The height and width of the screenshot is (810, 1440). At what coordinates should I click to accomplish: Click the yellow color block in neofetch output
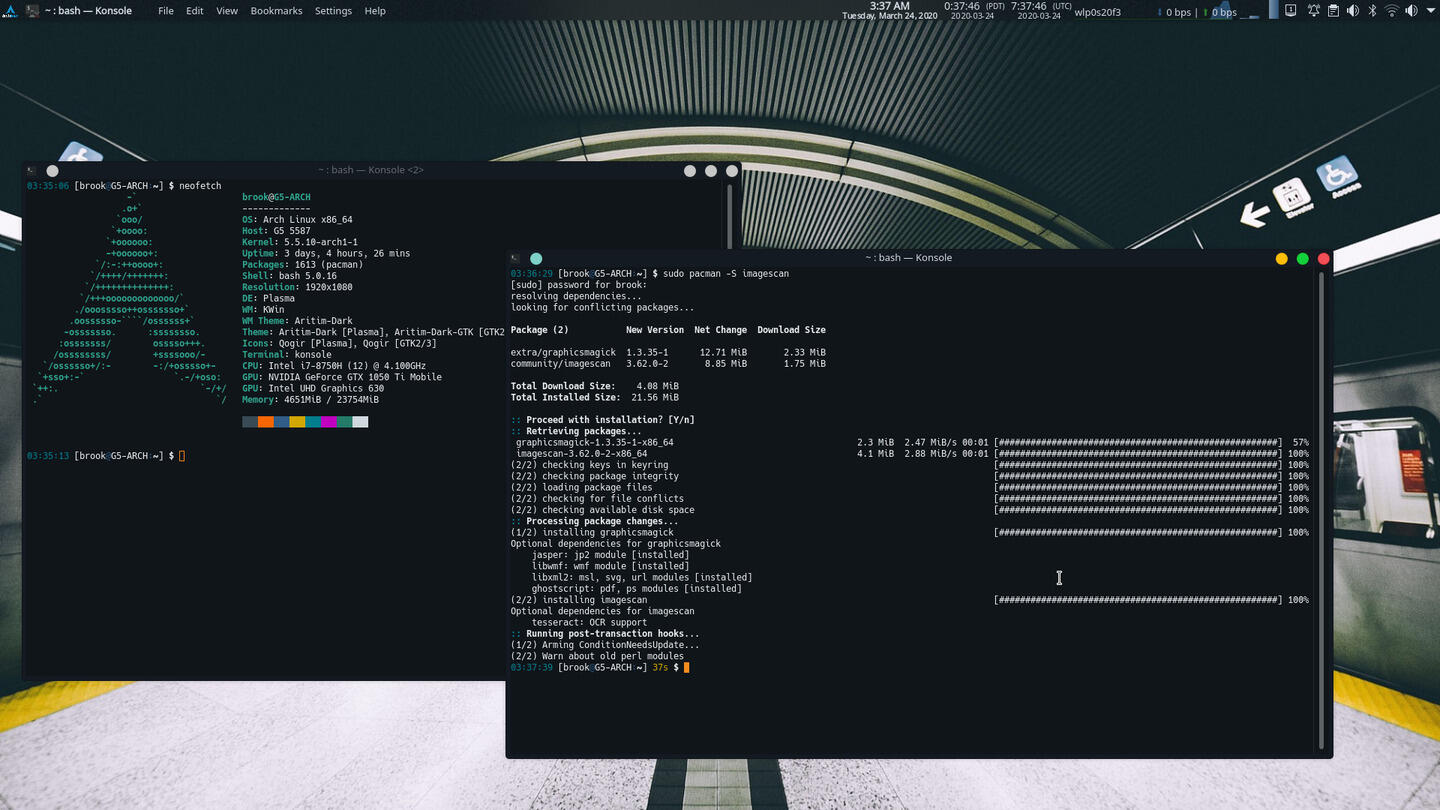pyautogui.click(x=297, y=422)
